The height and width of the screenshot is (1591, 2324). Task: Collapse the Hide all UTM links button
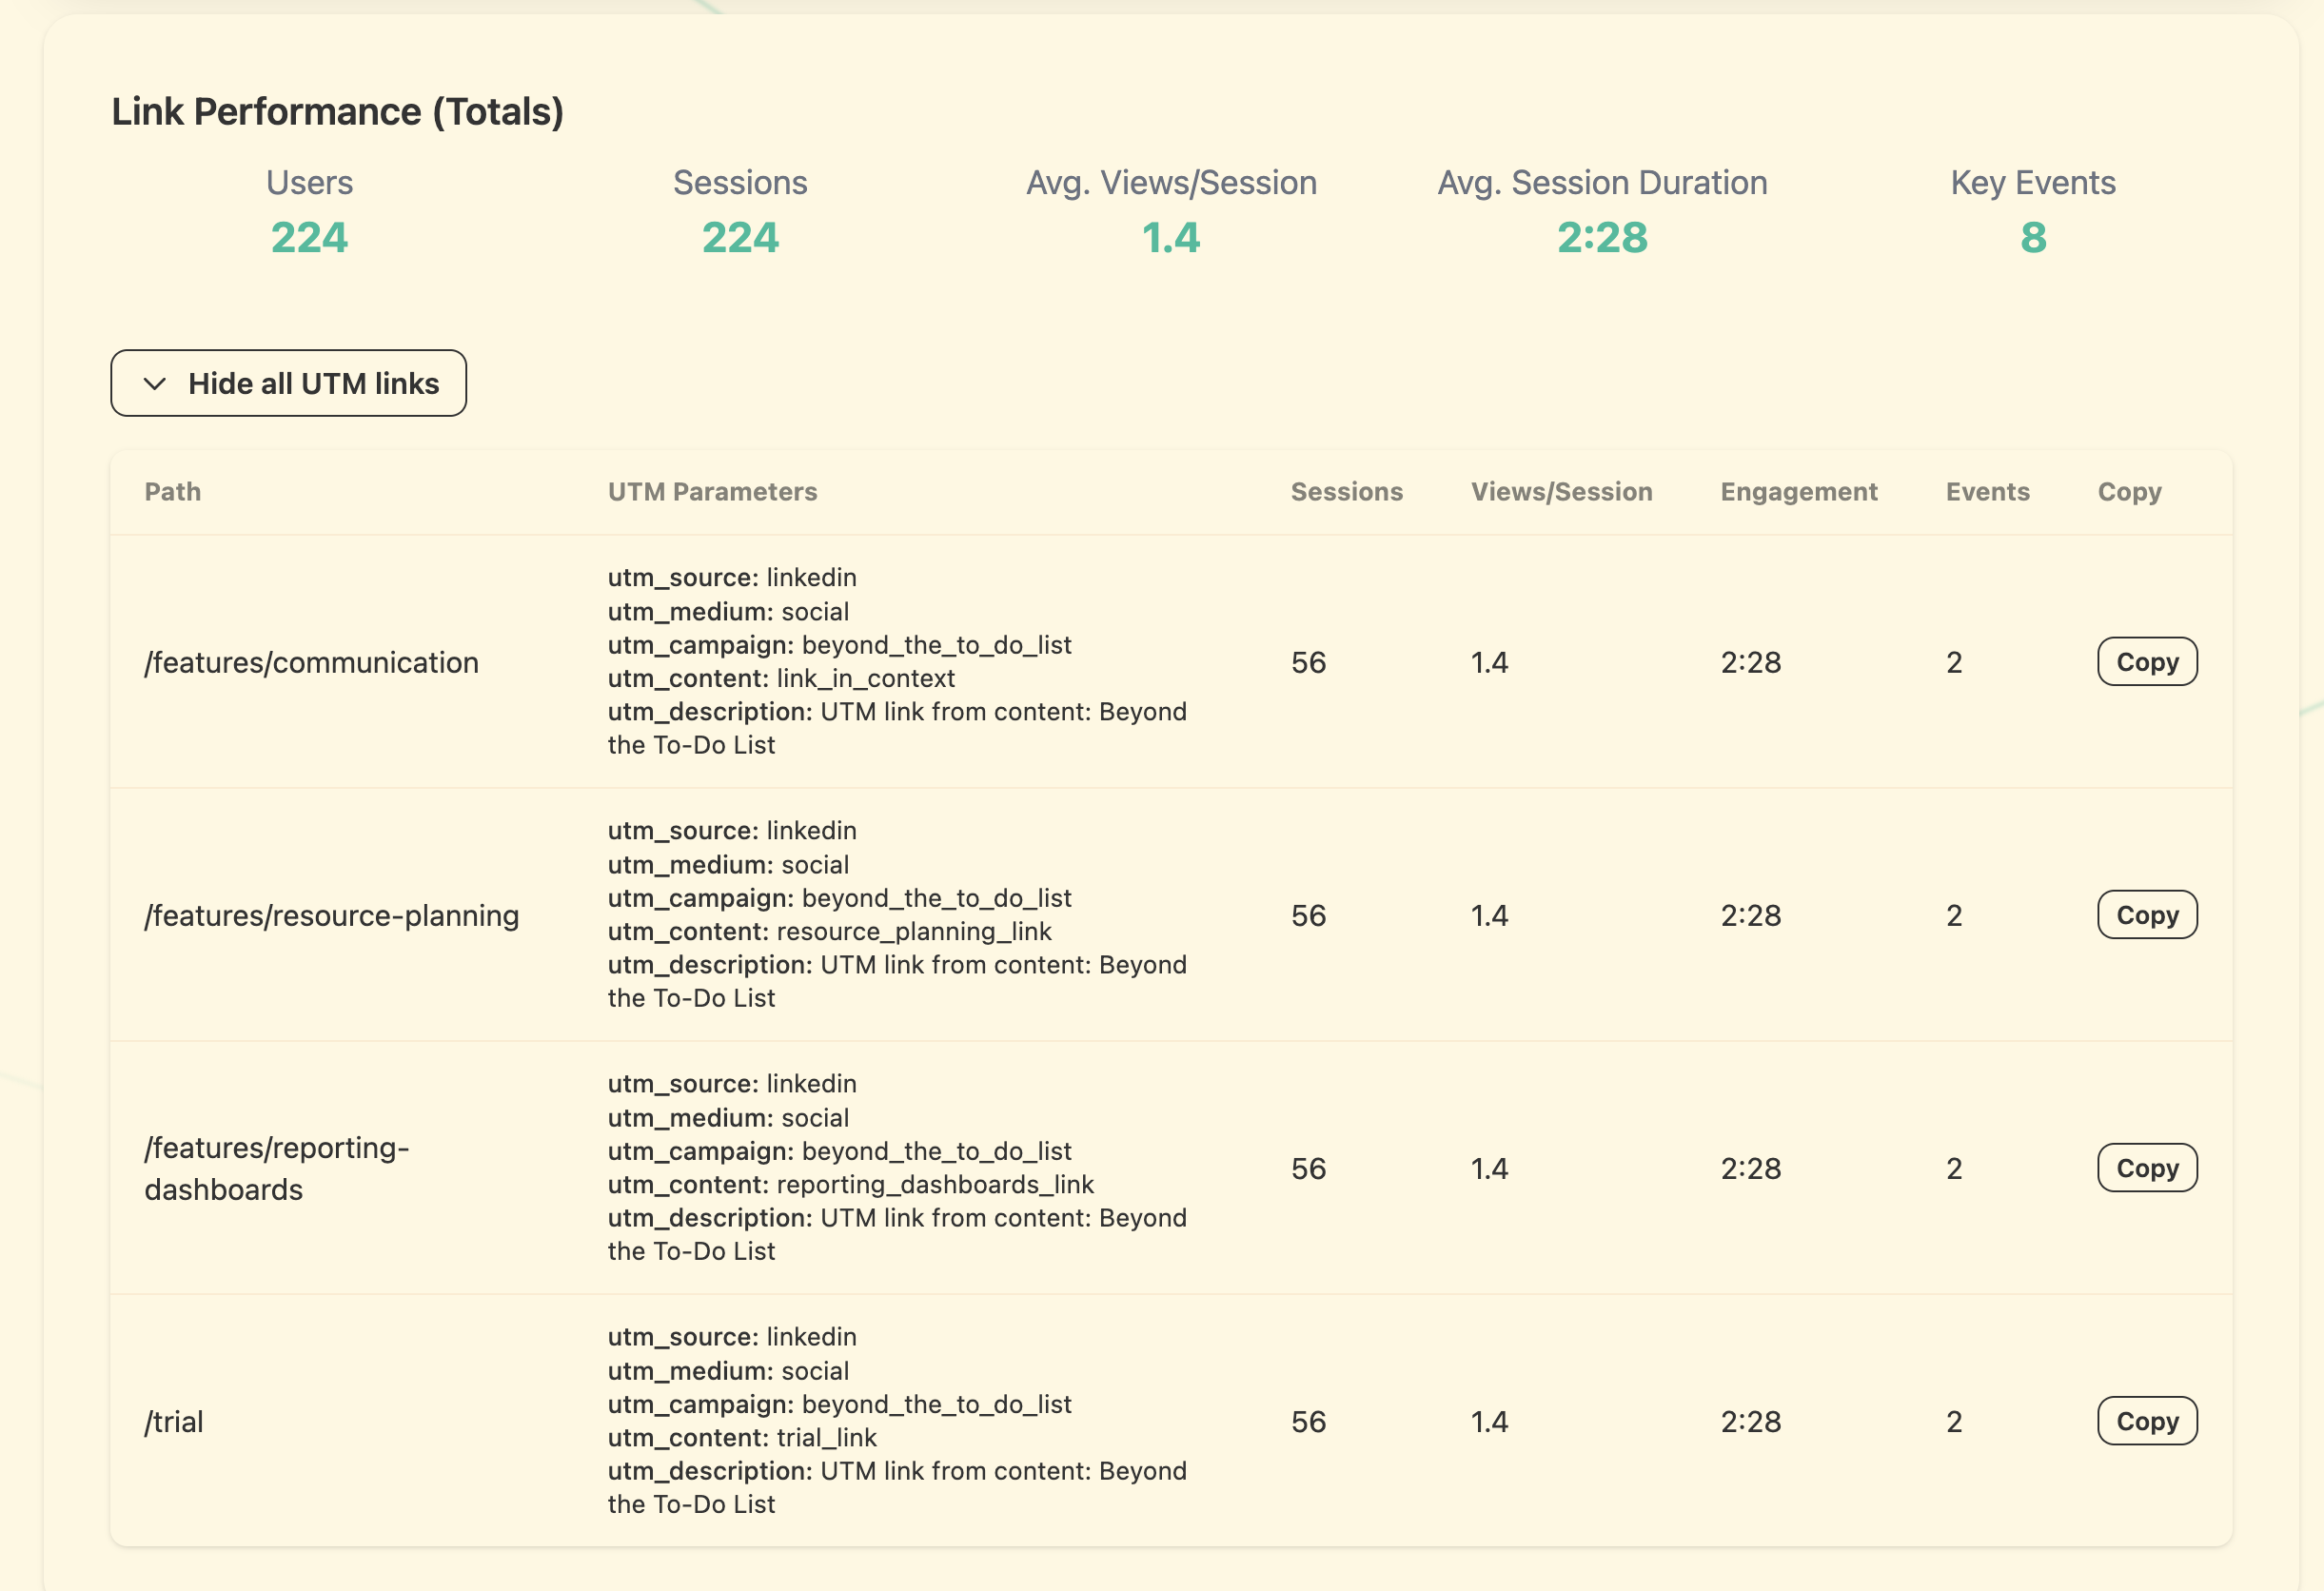[x=288, y=383]
